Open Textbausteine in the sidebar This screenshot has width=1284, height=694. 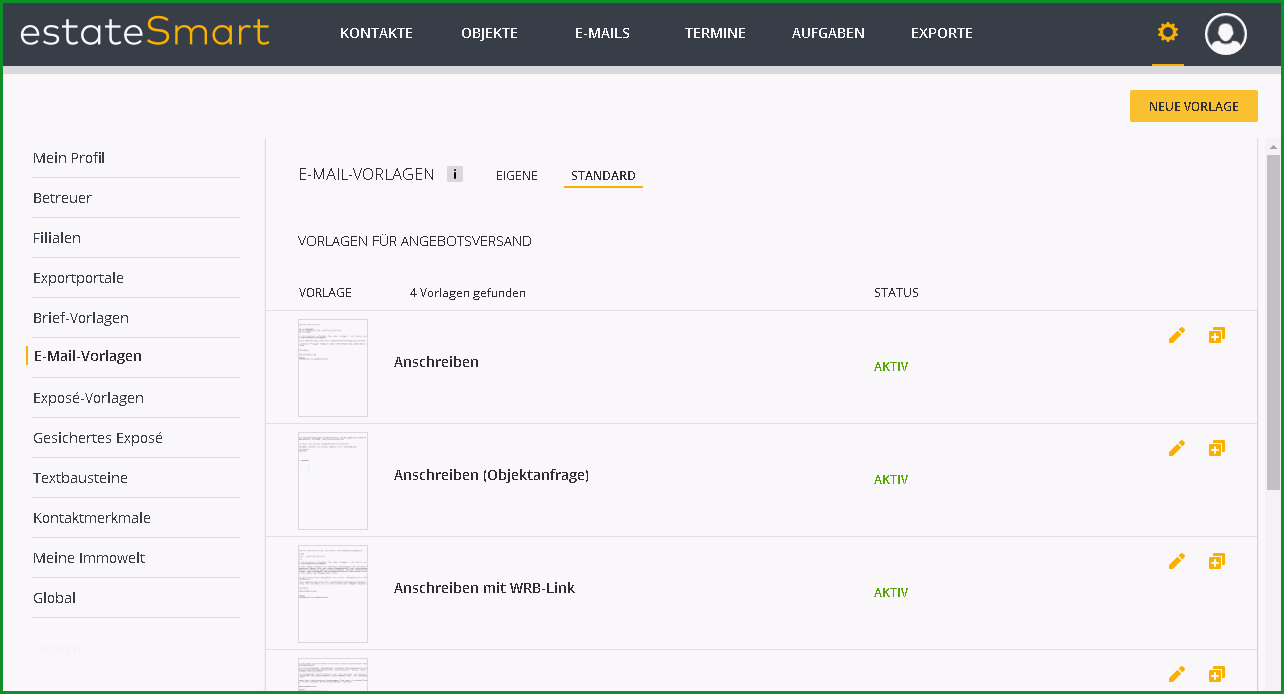[80, 478]
